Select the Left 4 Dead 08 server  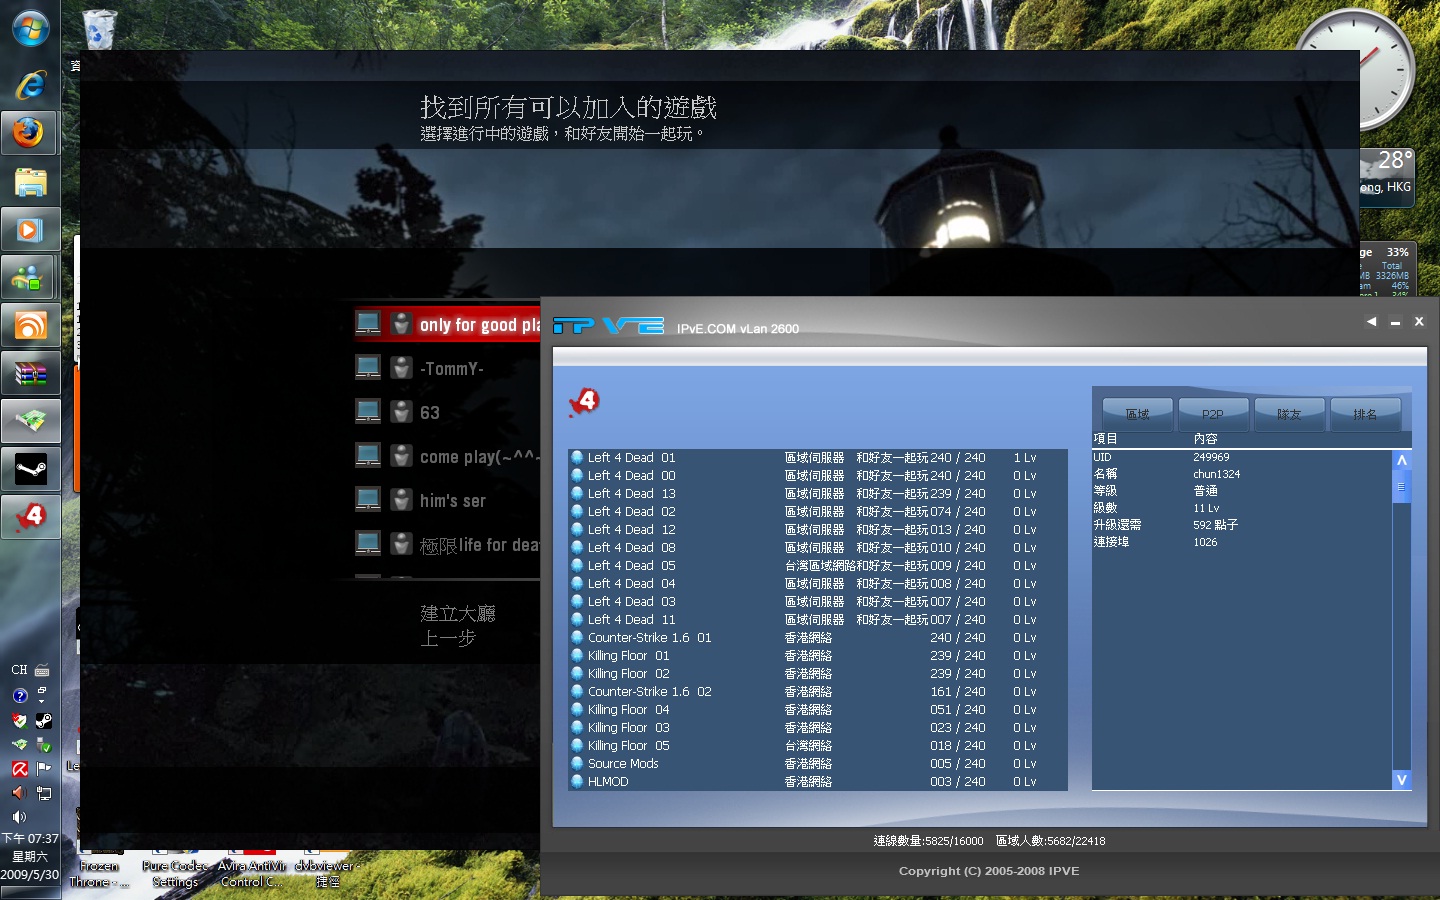[818, 548]
